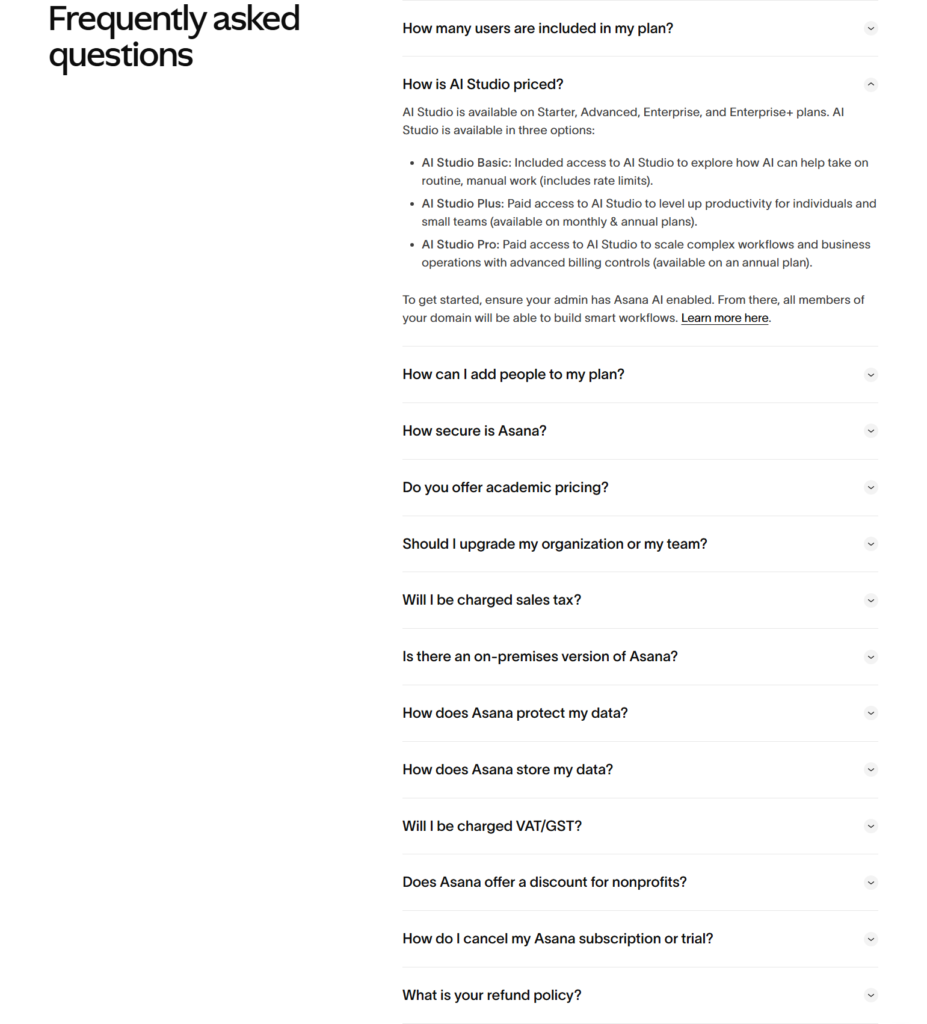Select the "Frequently asked questions" heading
The width and height of the screenshot is (927, 1024).
pyautogui.click(x=173, y=36)
